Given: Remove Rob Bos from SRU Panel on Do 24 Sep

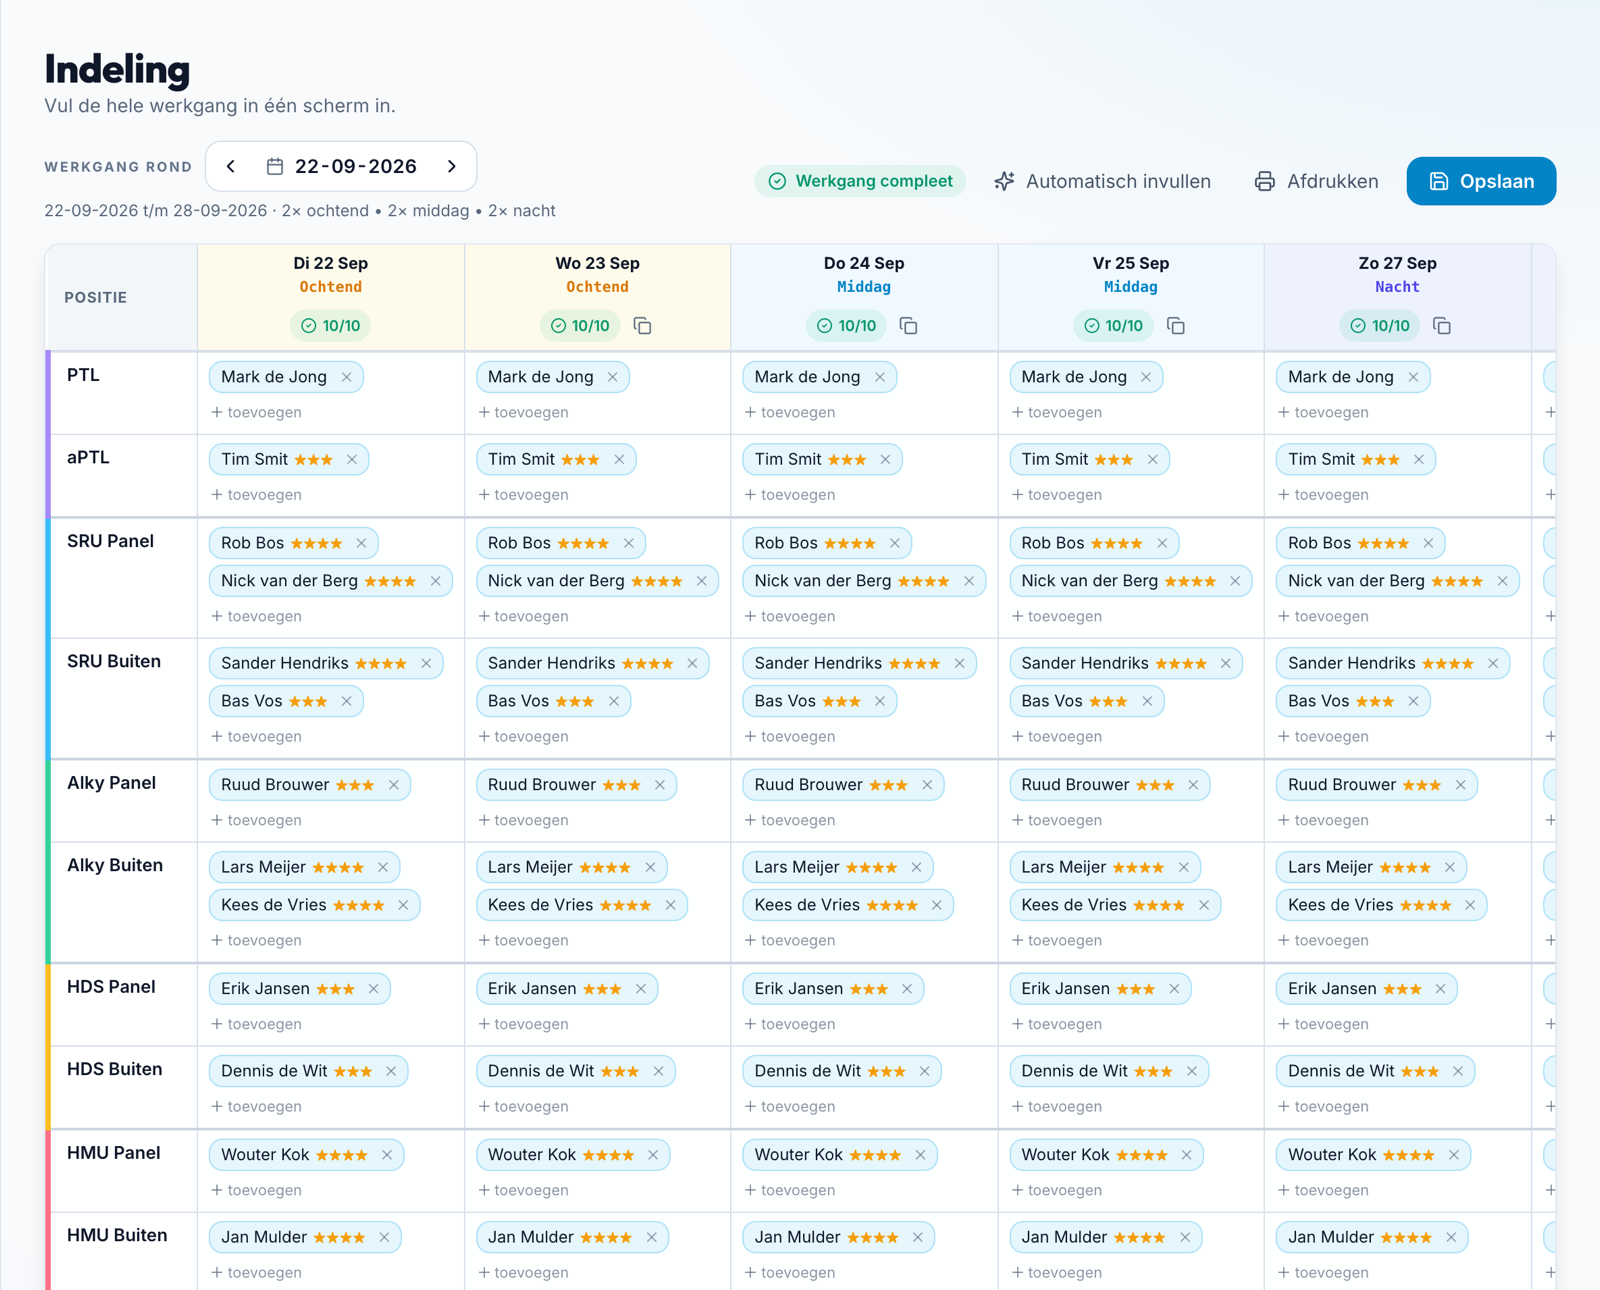Looking at the screenshot, I should click(x=895, y=543).
